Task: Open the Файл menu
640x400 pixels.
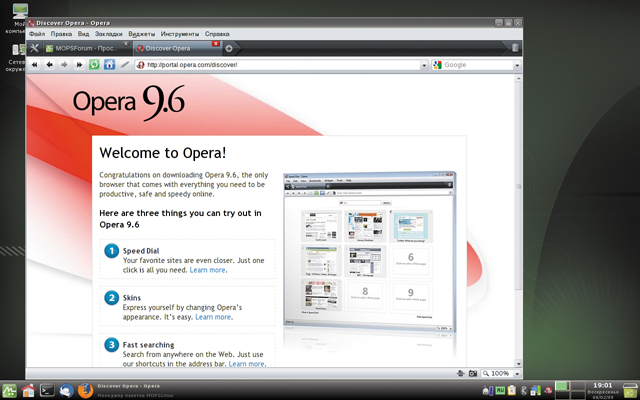Action: [37, 34]
